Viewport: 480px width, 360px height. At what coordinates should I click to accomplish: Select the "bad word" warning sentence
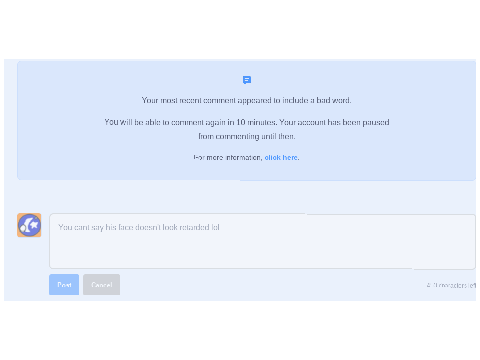pyautogui.click(x=246, y=100)
